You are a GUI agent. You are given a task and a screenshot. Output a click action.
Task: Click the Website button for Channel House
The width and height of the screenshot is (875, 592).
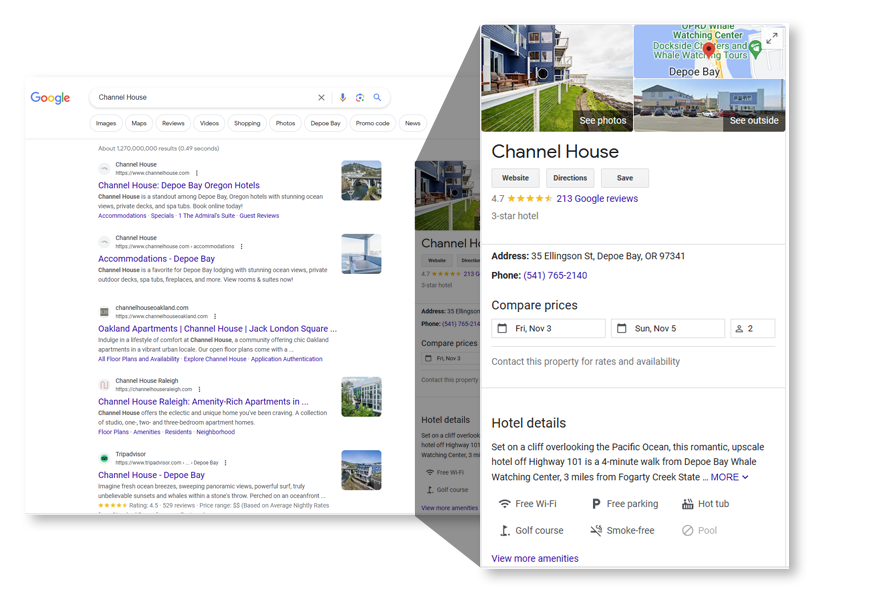click(x=515, y=178)
